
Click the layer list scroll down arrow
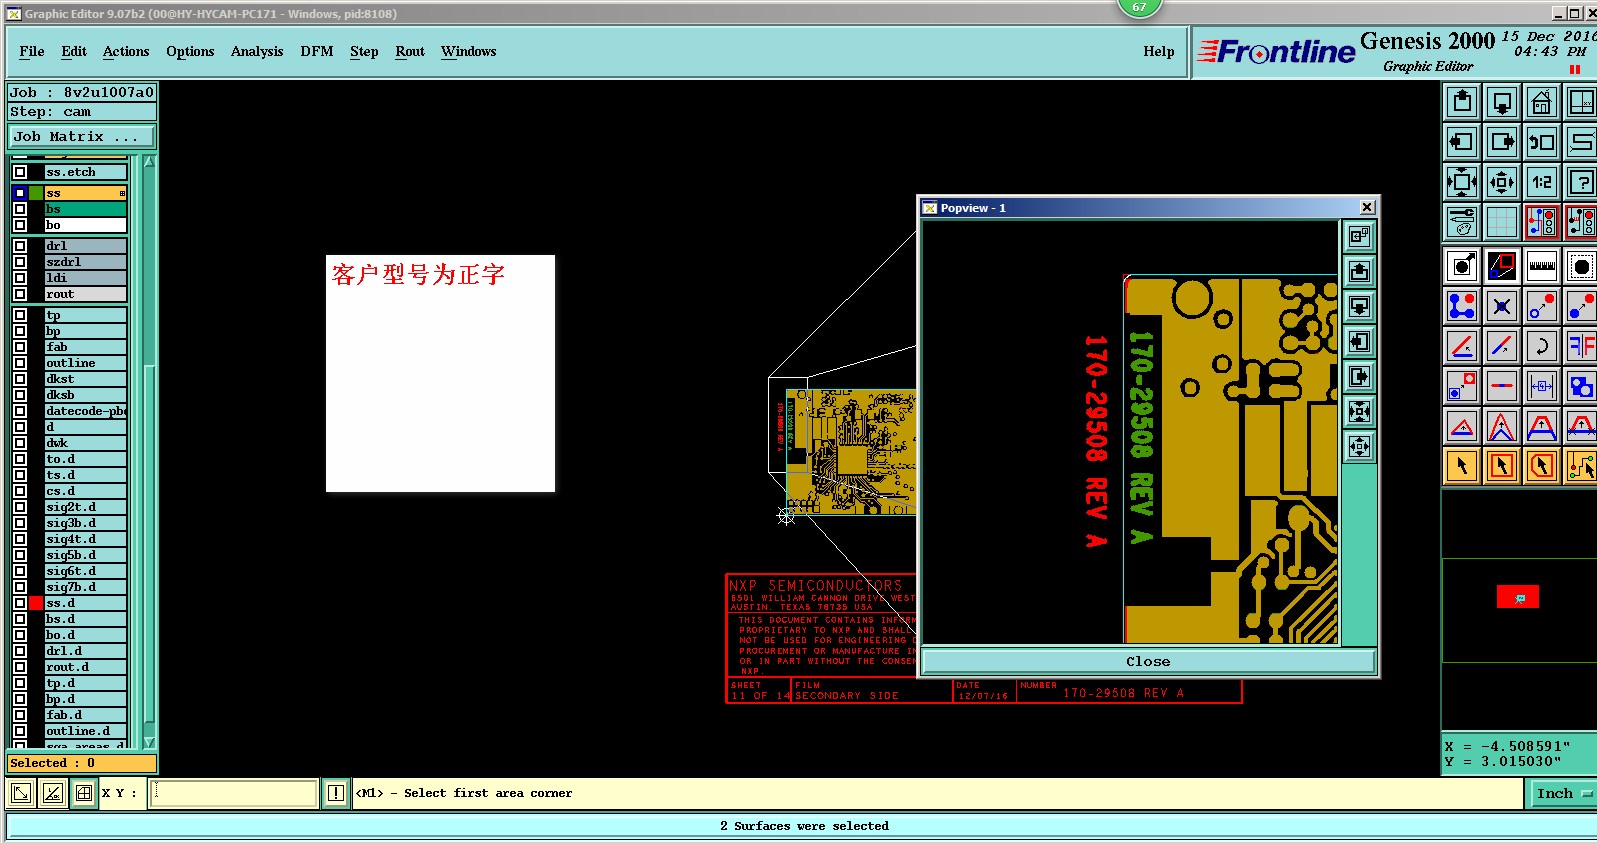point(149,743)
